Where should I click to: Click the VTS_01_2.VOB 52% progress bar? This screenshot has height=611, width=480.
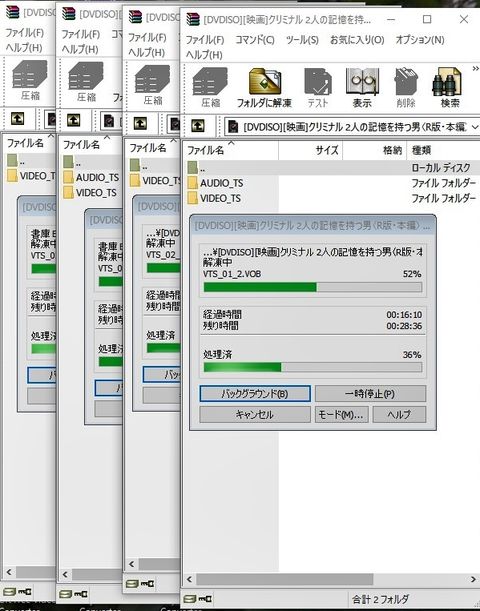click(x=312, y=288)
